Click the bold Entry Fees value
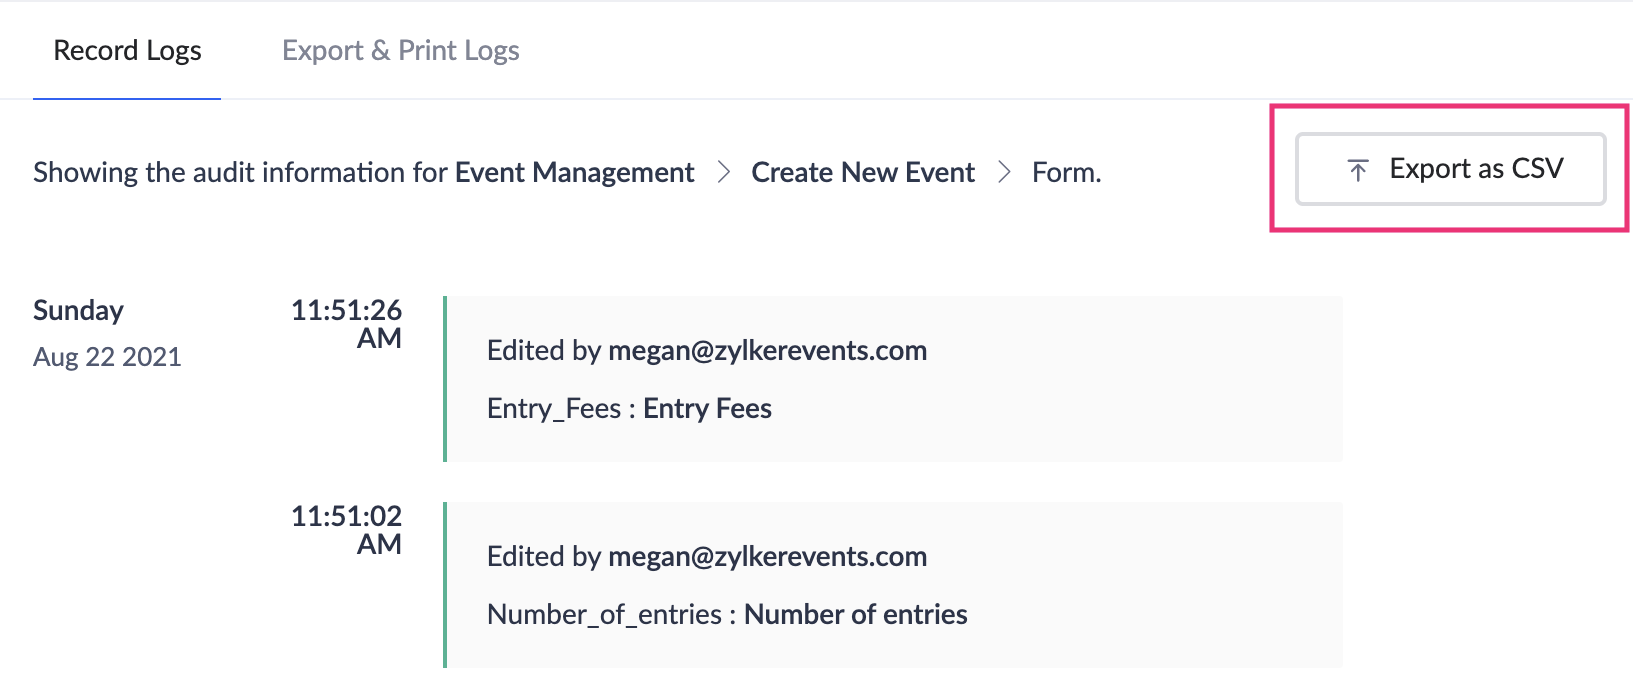This screenshot has width=1633, height=683. click(x=707, y=408)
